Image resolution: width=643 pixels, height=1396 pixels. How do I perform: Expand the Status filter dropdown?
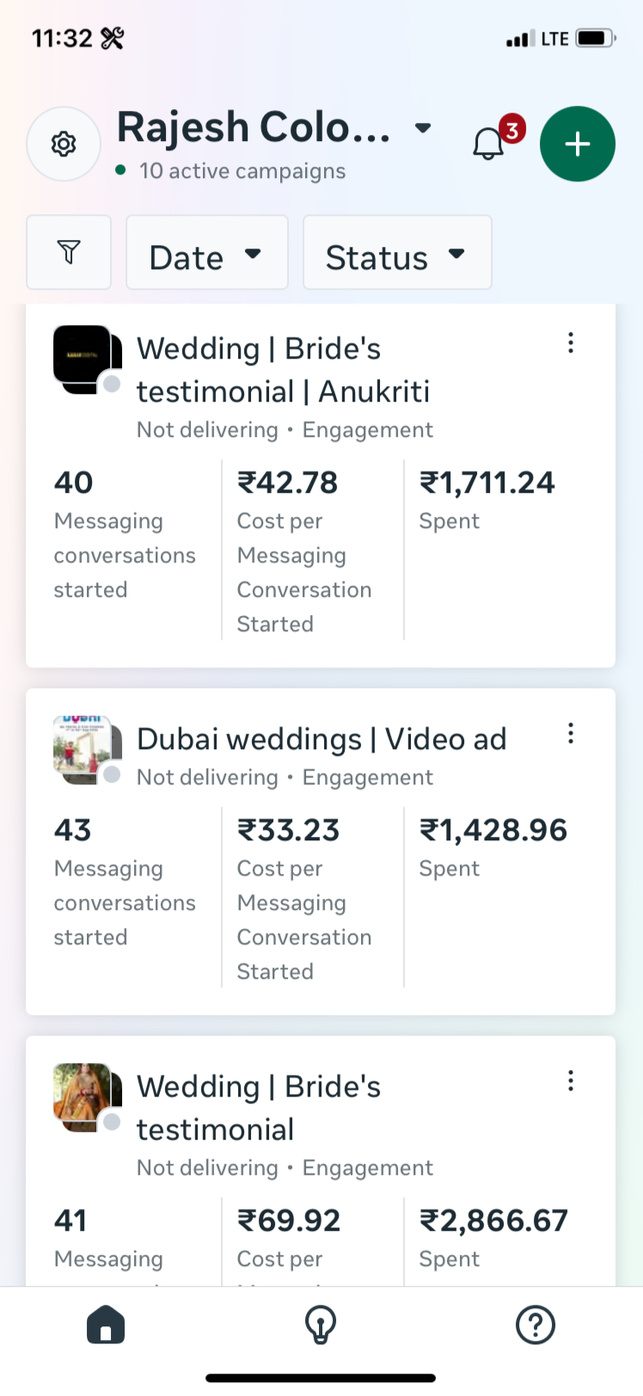(x=396, y=253)
